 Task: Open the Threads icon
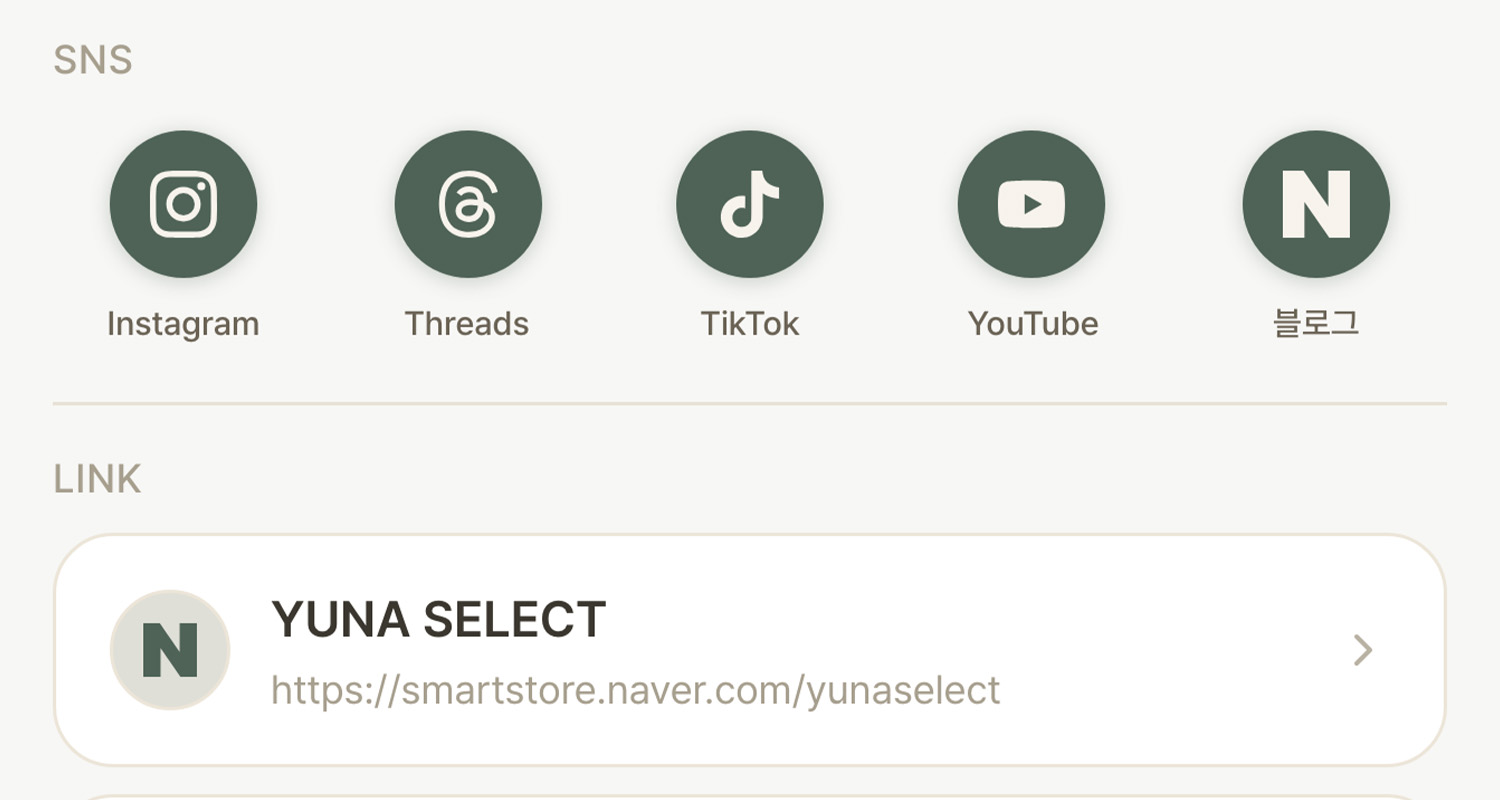click(468, 204)
